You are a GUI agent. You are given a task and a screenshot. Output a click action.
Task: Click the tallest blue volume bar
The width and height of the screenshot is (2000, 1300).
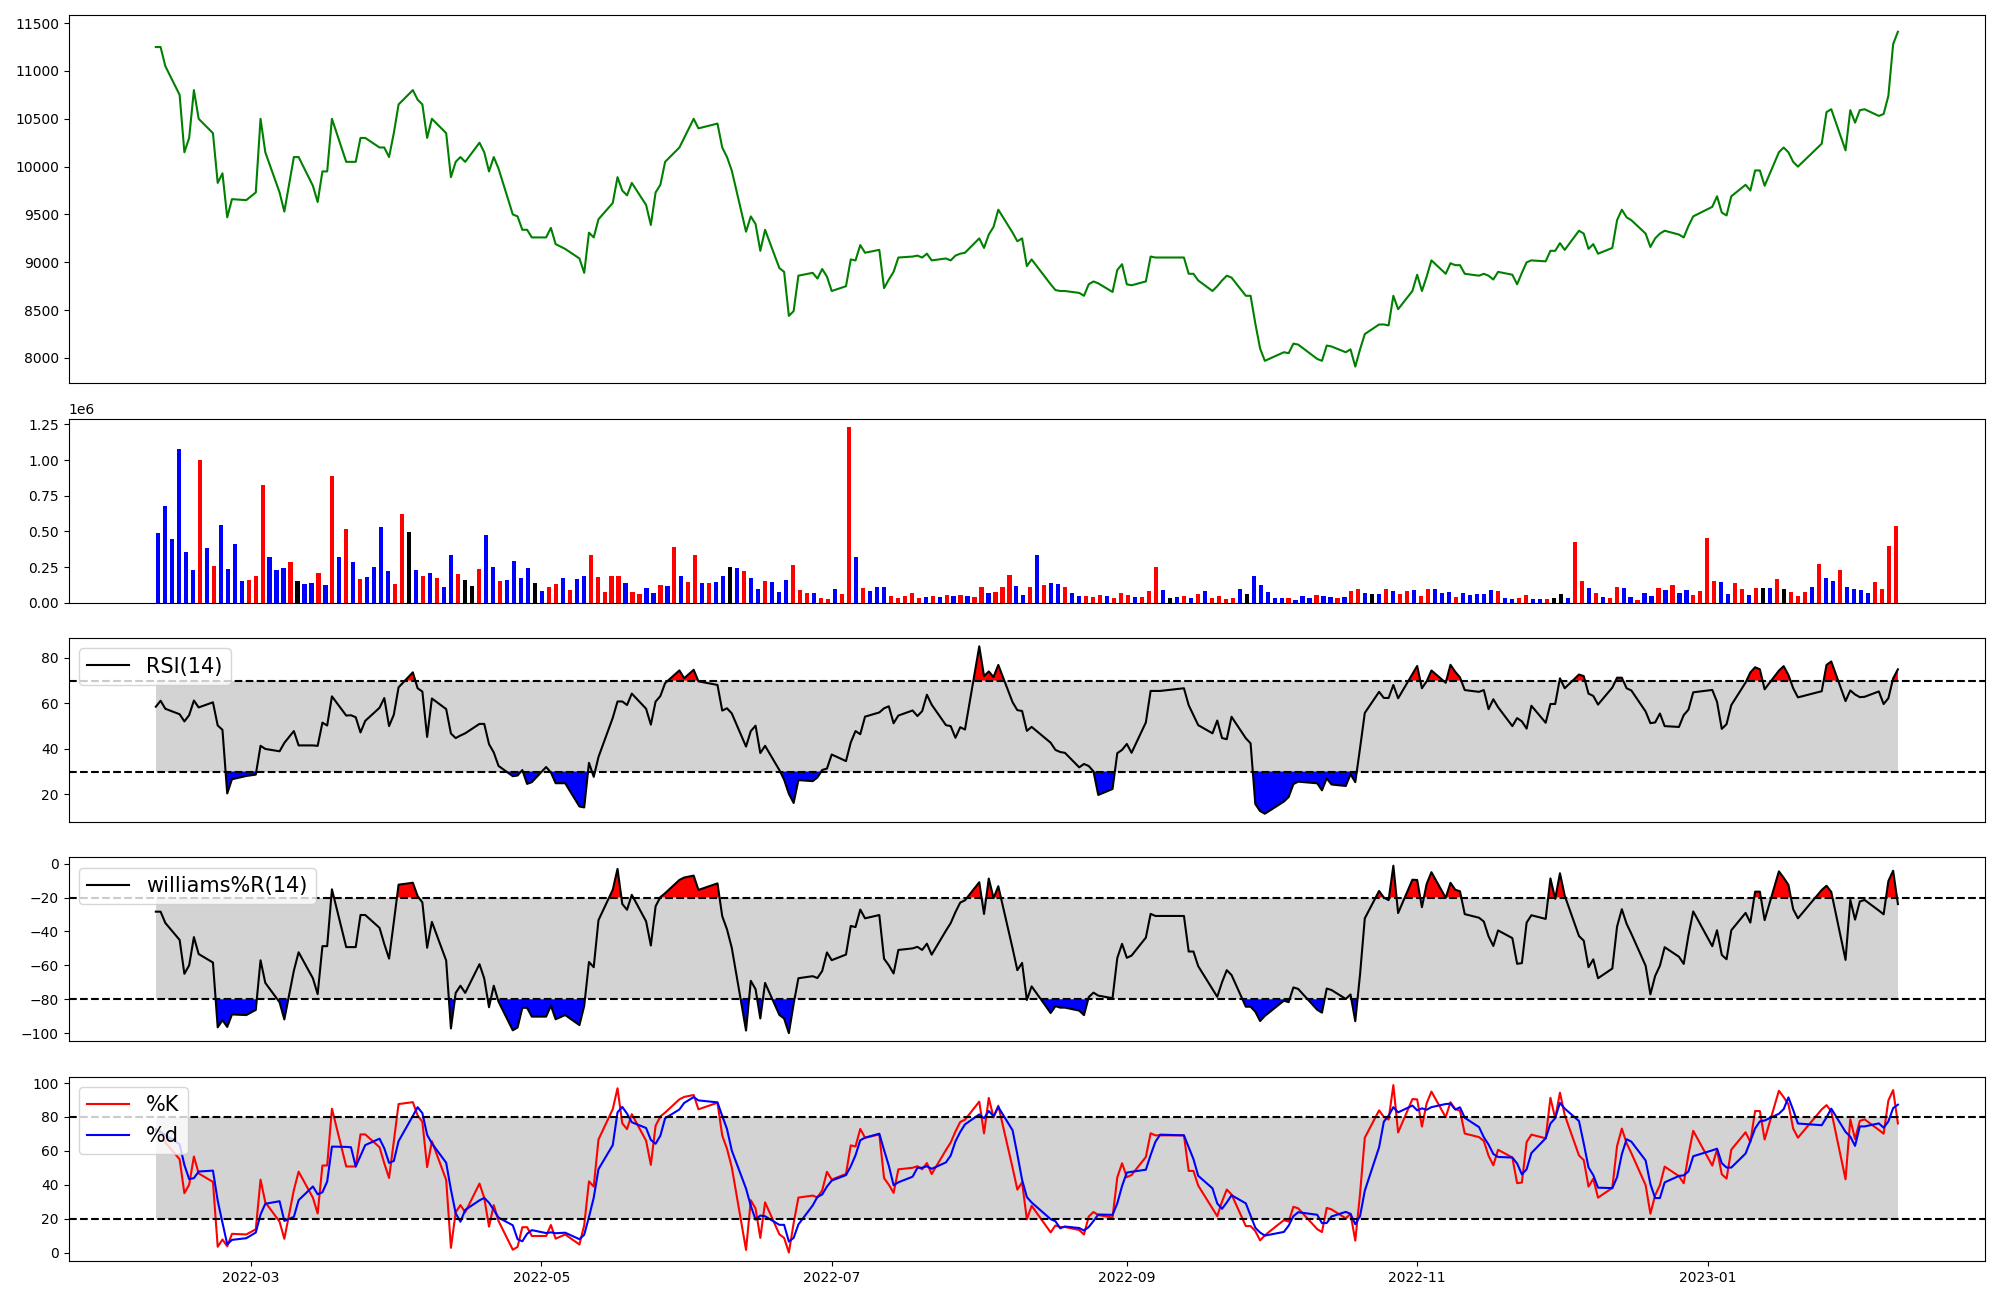tap(179, 526)
